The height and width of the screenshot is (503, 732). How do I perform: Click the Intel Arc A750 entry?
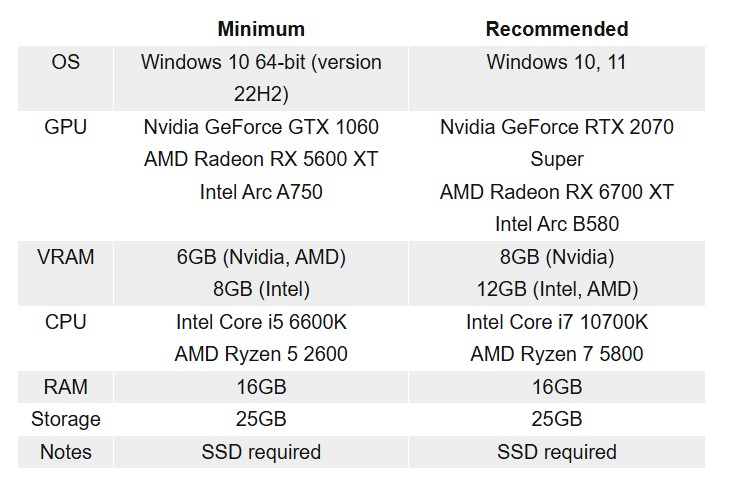[261, 192]
